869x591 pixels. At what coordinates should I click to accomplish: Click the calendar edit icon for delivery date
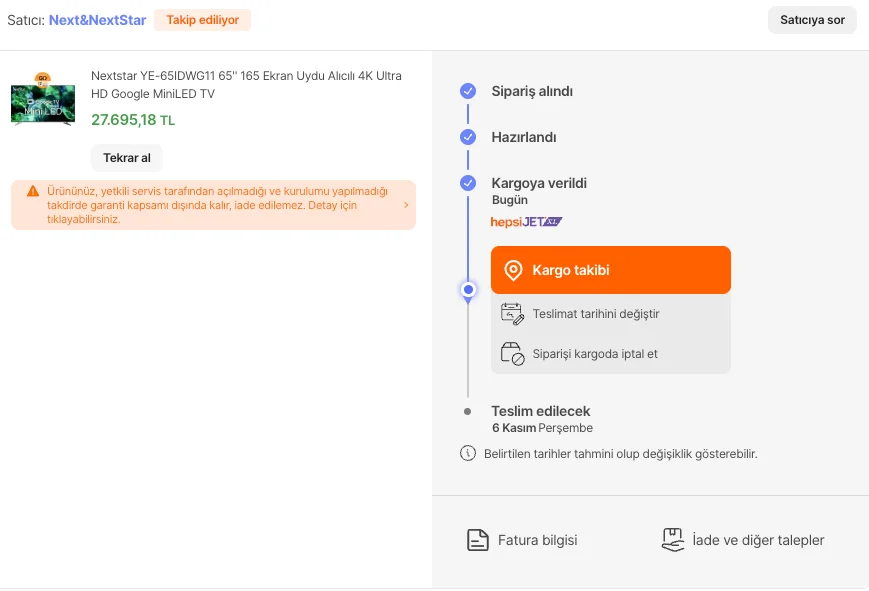click(x=512, y=314)
